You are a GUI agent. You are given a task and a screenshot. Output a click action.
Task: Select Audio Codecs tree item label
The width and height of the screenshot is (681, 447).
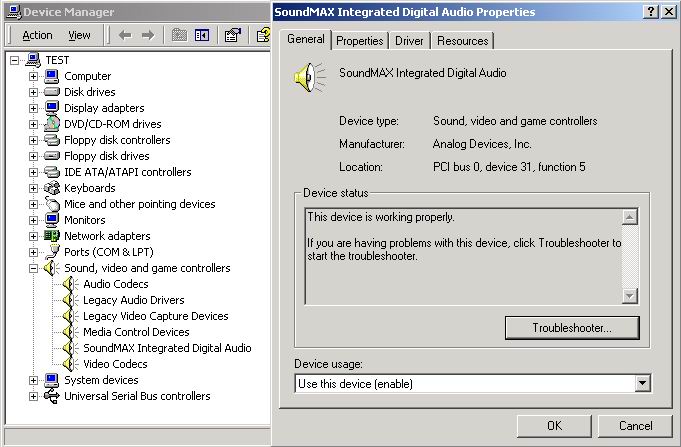pos(116,284)
